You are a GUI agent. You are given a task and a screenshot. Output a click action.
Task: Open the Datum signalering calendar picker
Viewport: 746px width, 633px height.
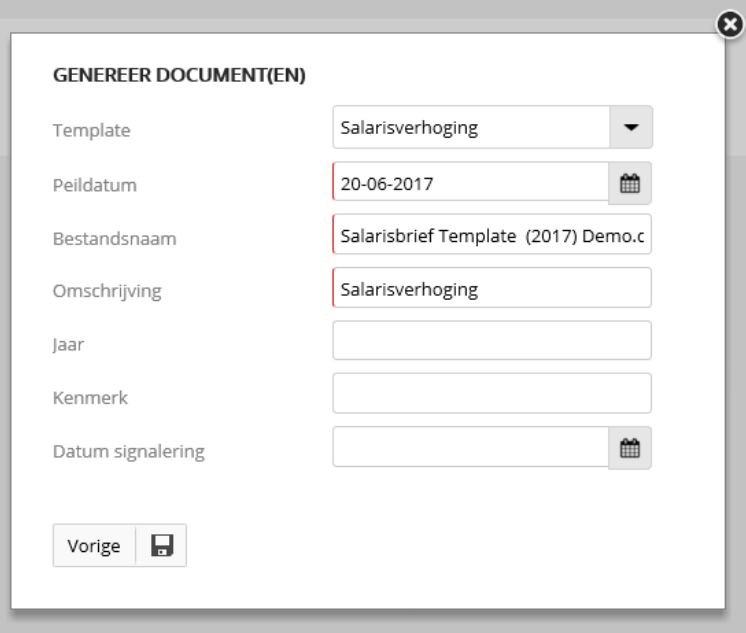pyautogui.click(x=630, y=448)
